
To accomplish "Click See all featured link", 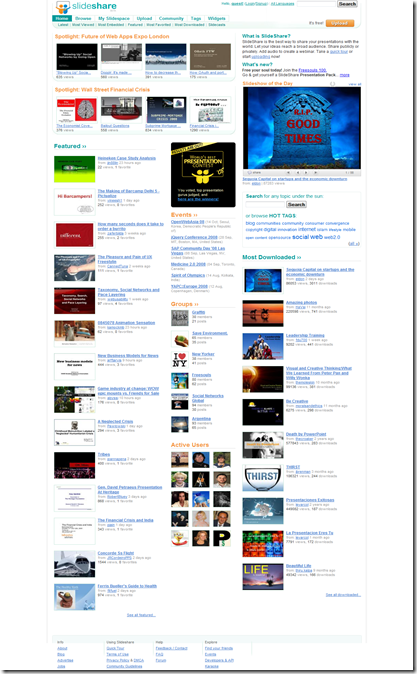I will coord(141,615).
